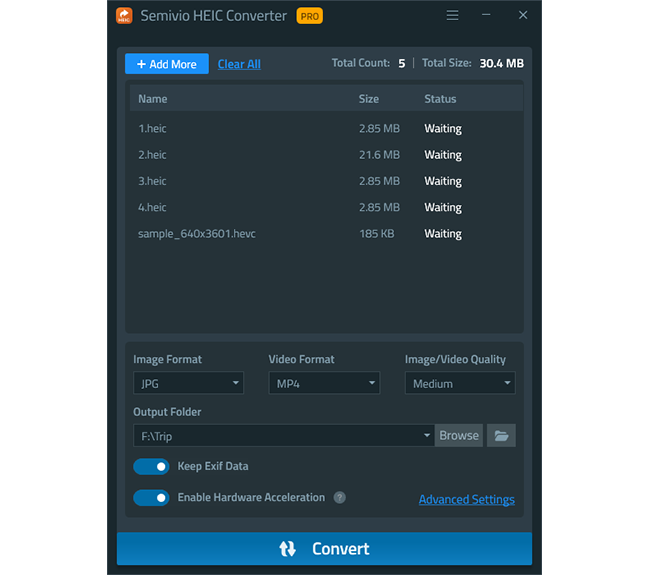Click the Browse button

pyautogui.click(x=459, y=435)
